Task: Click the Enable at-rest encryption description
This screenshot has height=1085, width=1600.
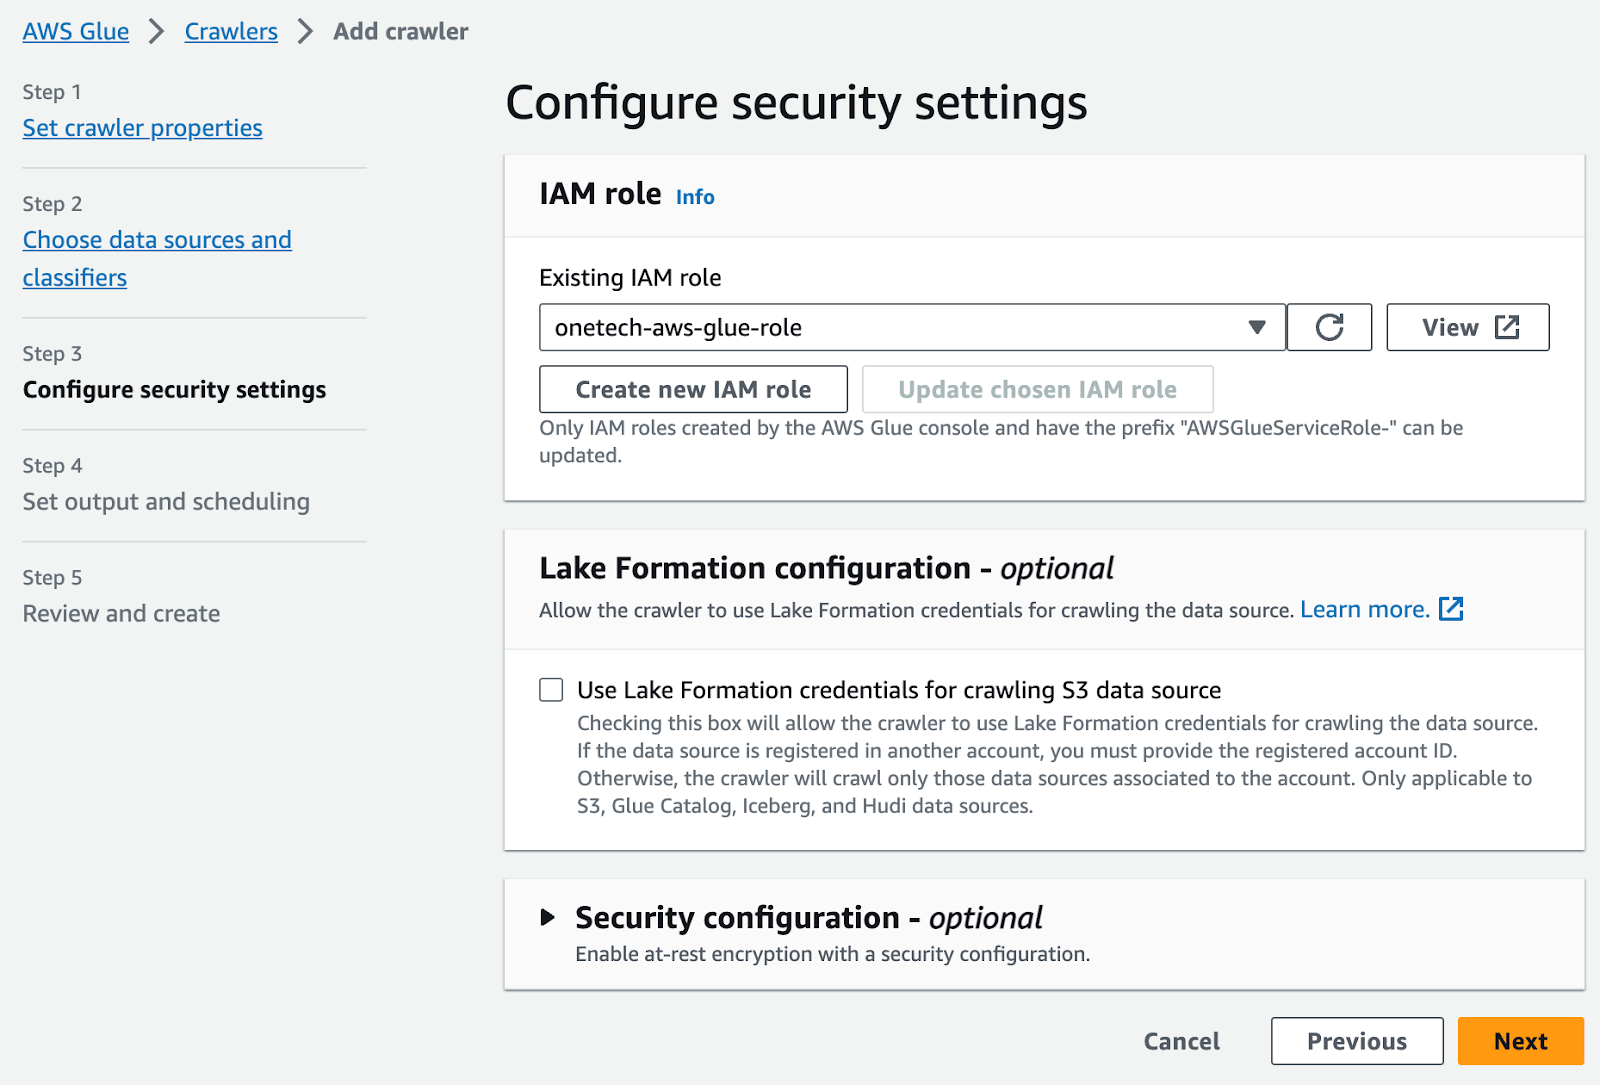Action: click(x=832, y=954)
